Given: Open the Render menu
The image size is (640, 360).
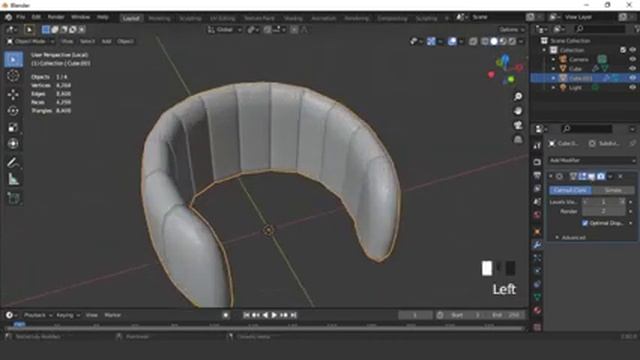Looking at the screenshot, I should [x=56, y=17].
